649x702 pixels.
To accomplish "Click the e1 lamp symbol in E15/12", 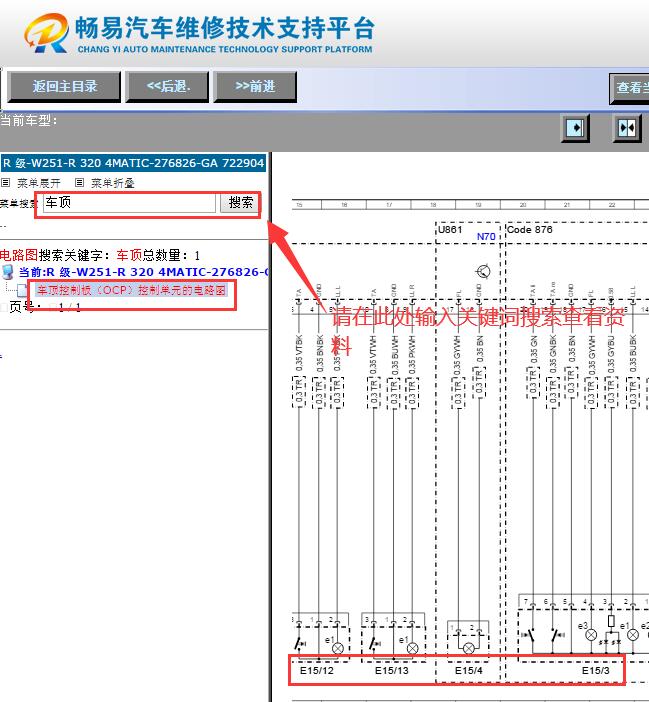I will pyautogui.click(x=338, y=648).
